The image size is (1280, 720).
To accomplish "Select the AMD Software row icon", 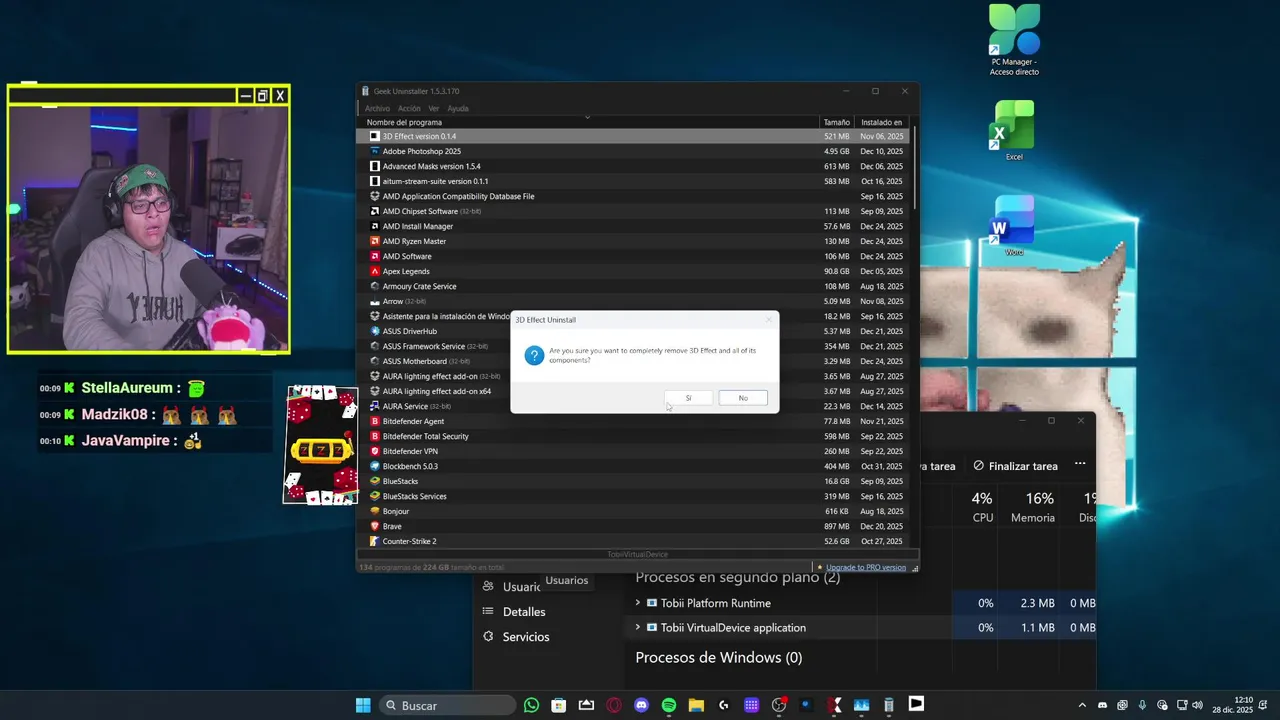I will [375, 256].
